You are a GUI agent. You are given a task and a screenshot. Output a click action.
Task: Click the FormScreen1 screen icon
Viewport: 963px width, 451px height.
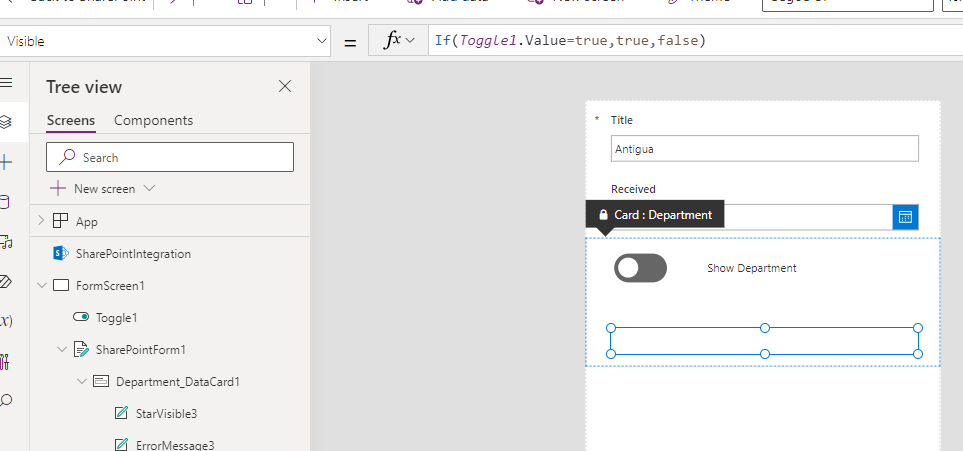(x=61, y=285)
